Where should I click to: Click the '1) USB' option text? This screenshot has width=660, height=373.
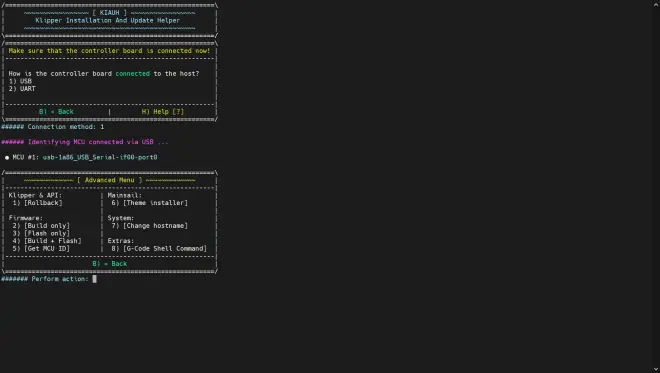[20, 81]
